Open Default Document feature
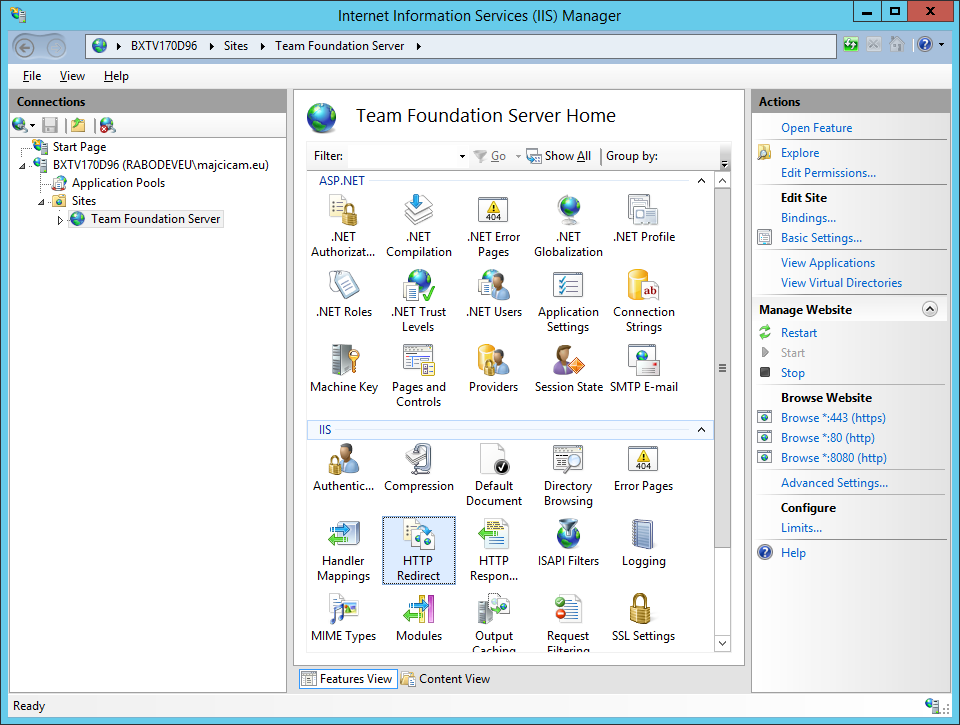The width and height of the screenshot is (960, 725). pyautogui.click(x=493, y=476)
